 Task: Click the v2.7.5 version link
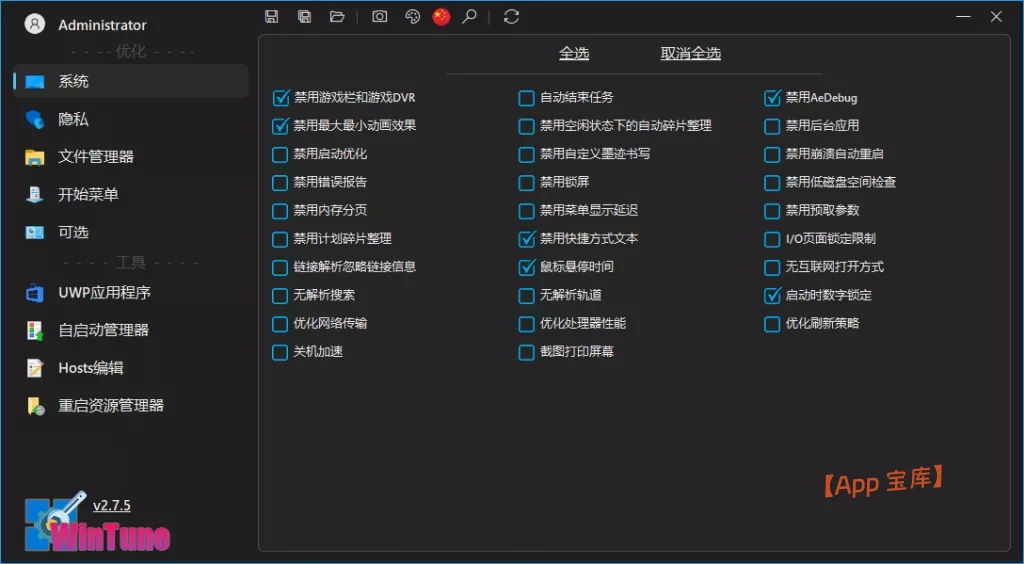click(112, 505)
